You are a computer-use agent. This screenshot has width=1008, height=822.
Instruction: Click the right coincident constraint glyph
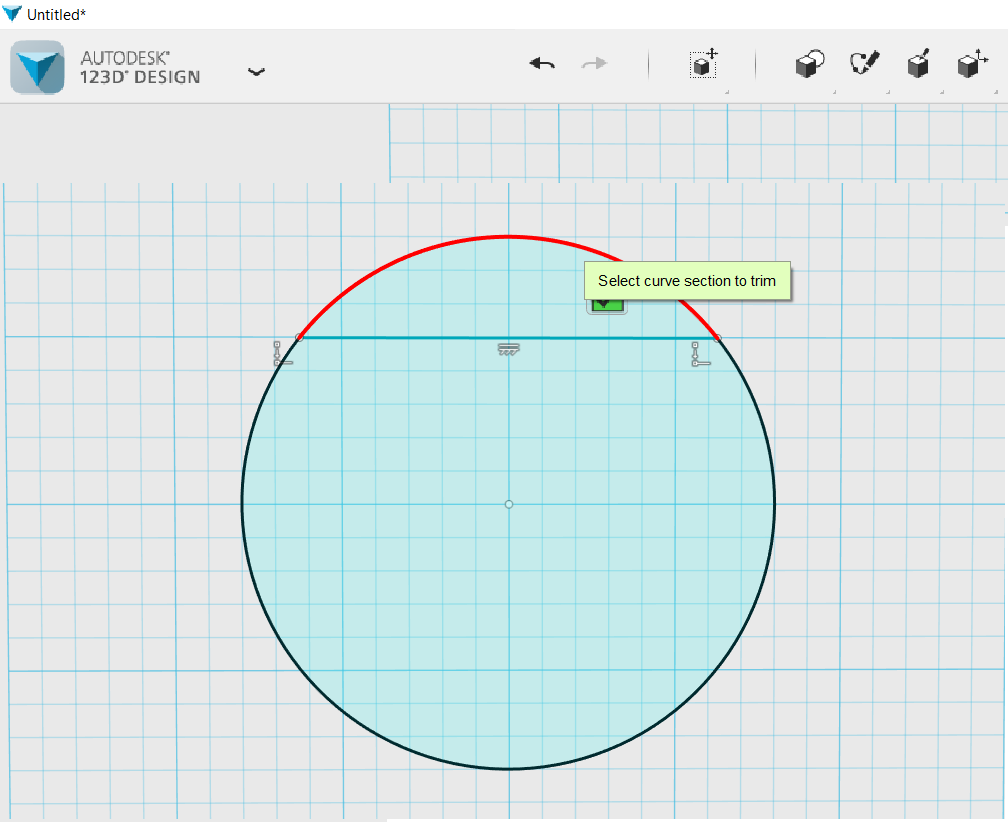pos(700,355)
